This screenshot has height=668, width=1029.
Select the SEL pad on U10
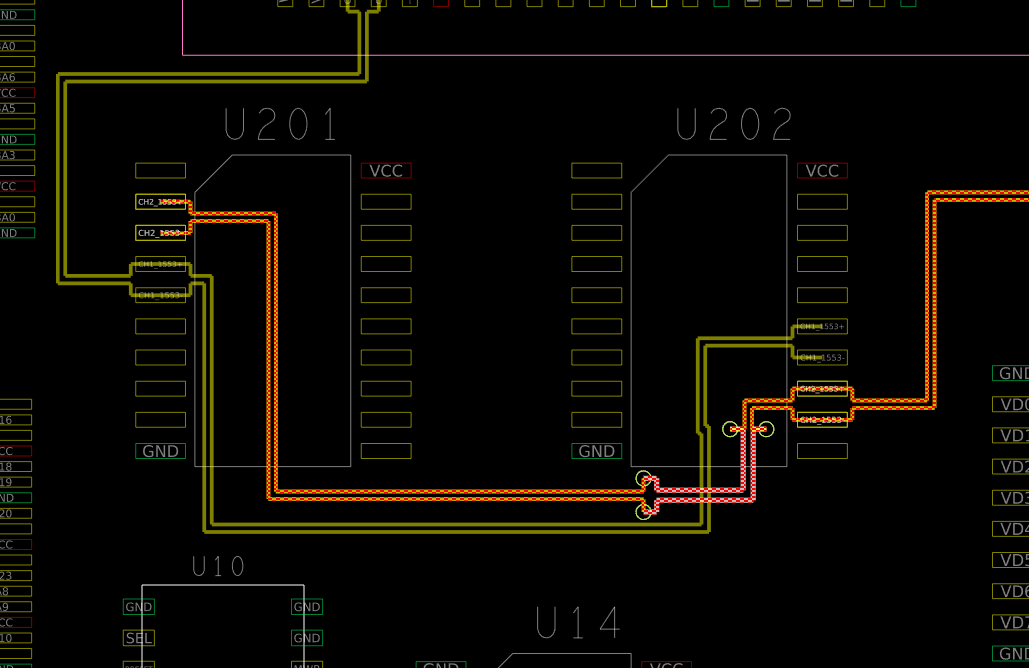pos(139,638)
